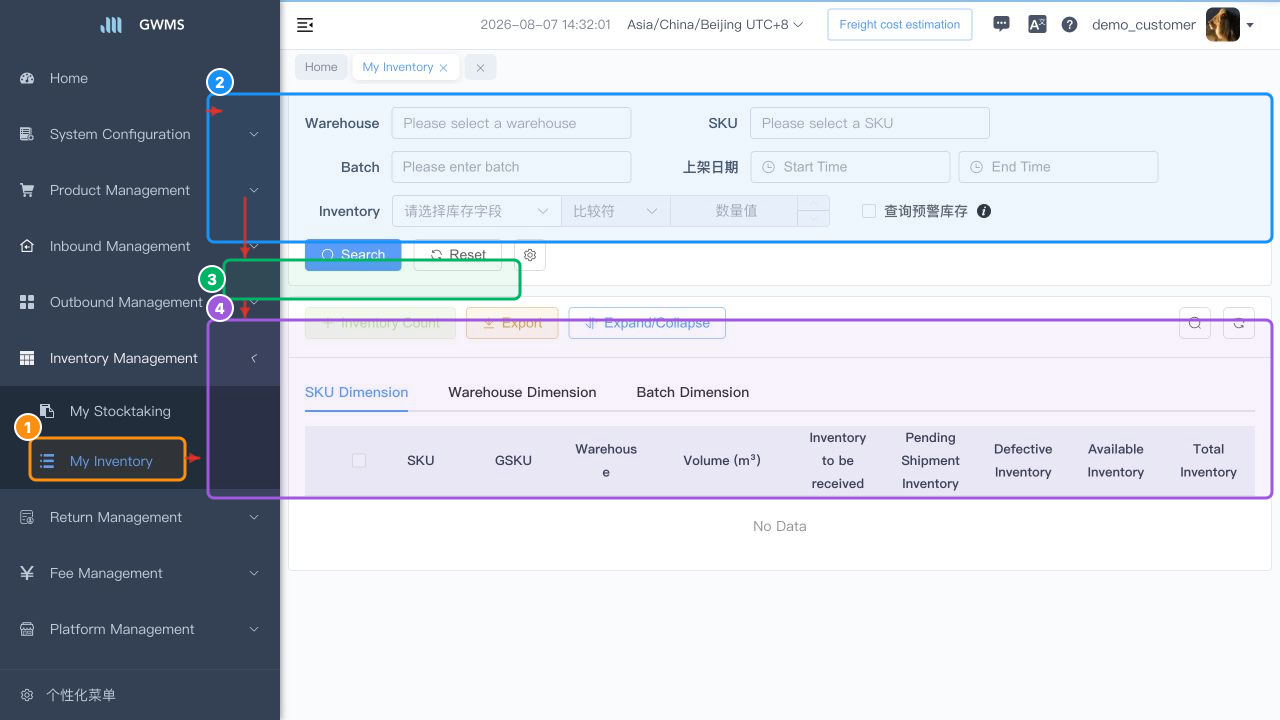Click the close-all tabs X button
This screenshot has height=720, width=1280.
(480, 67)
